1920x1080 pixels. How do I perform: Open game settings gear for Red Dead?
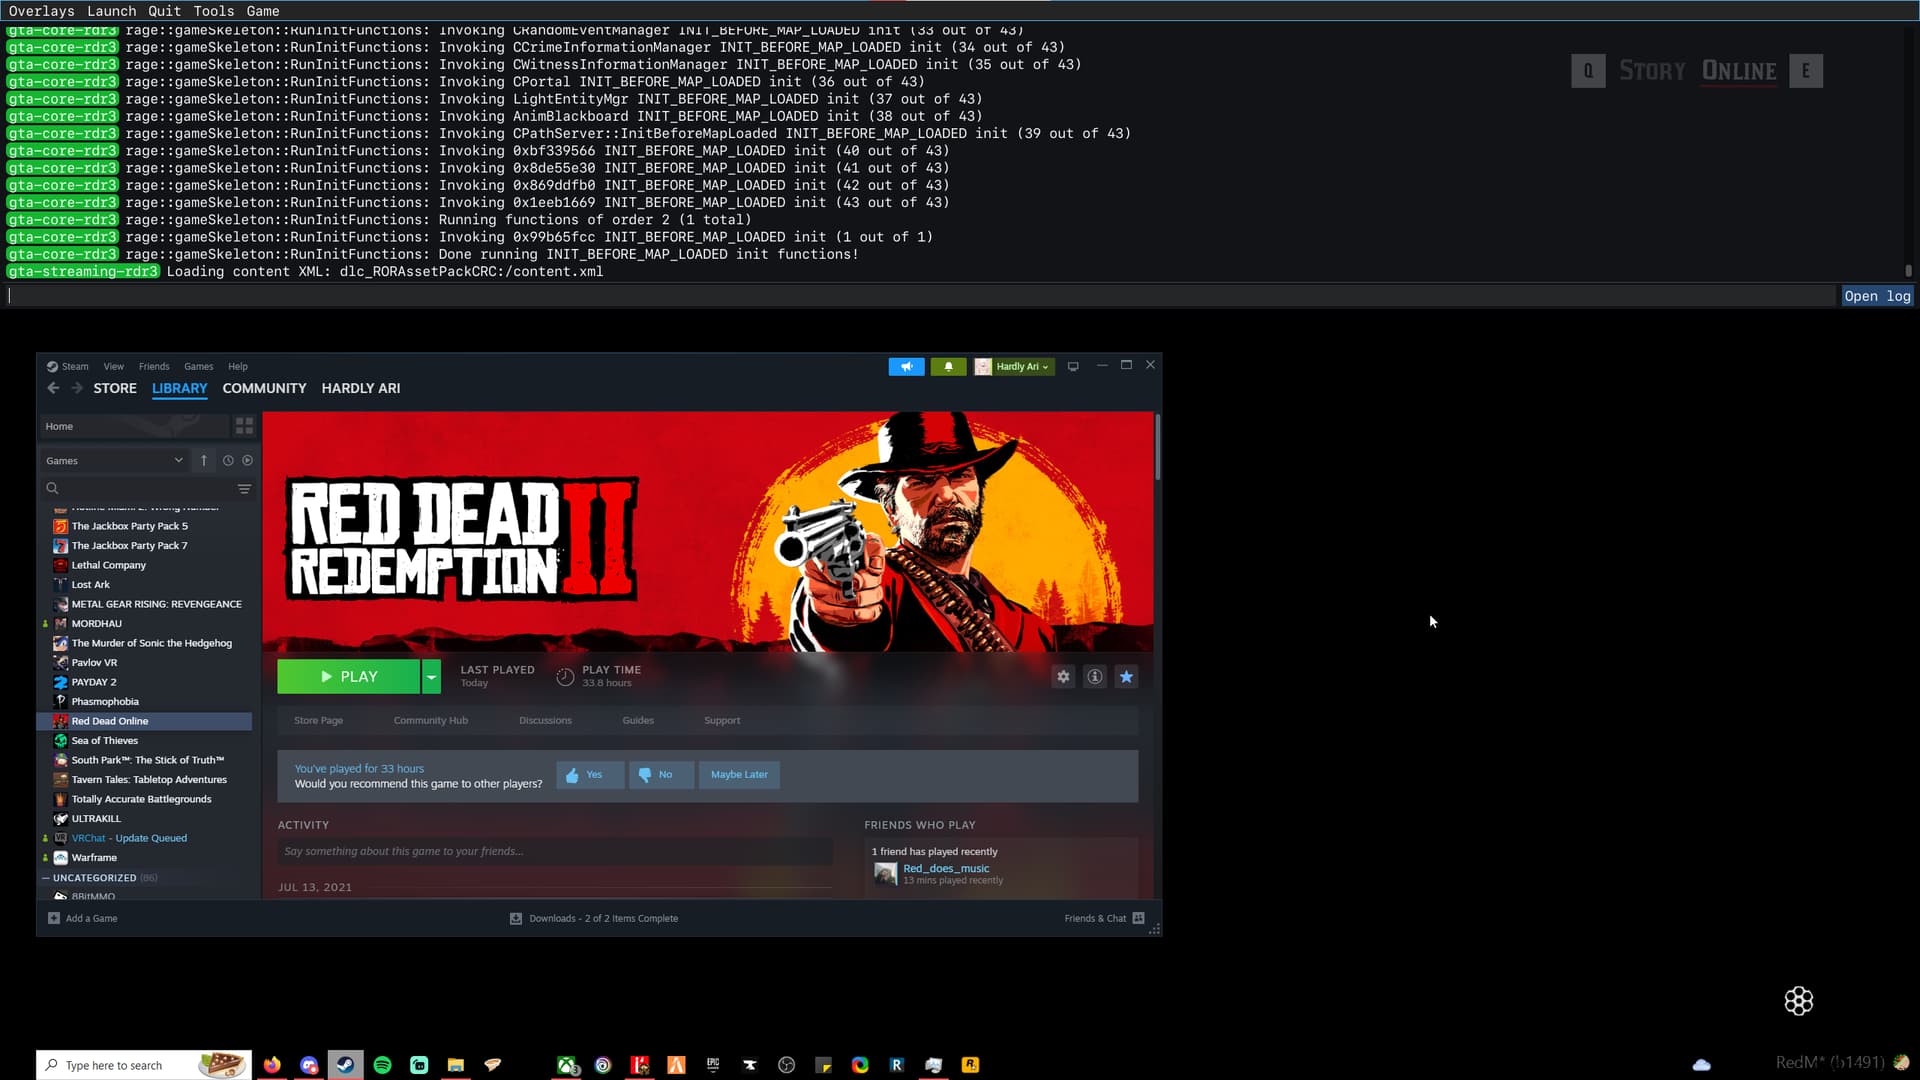tap(1063, 677)
